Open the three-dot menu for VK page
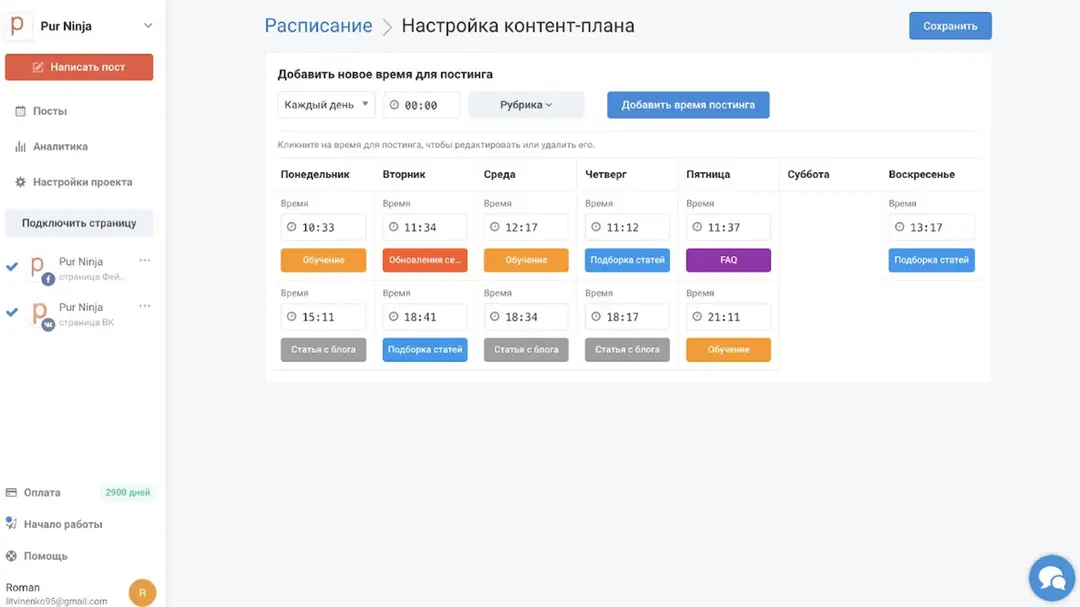1080x607 pixels. click(x=145, y=306)
